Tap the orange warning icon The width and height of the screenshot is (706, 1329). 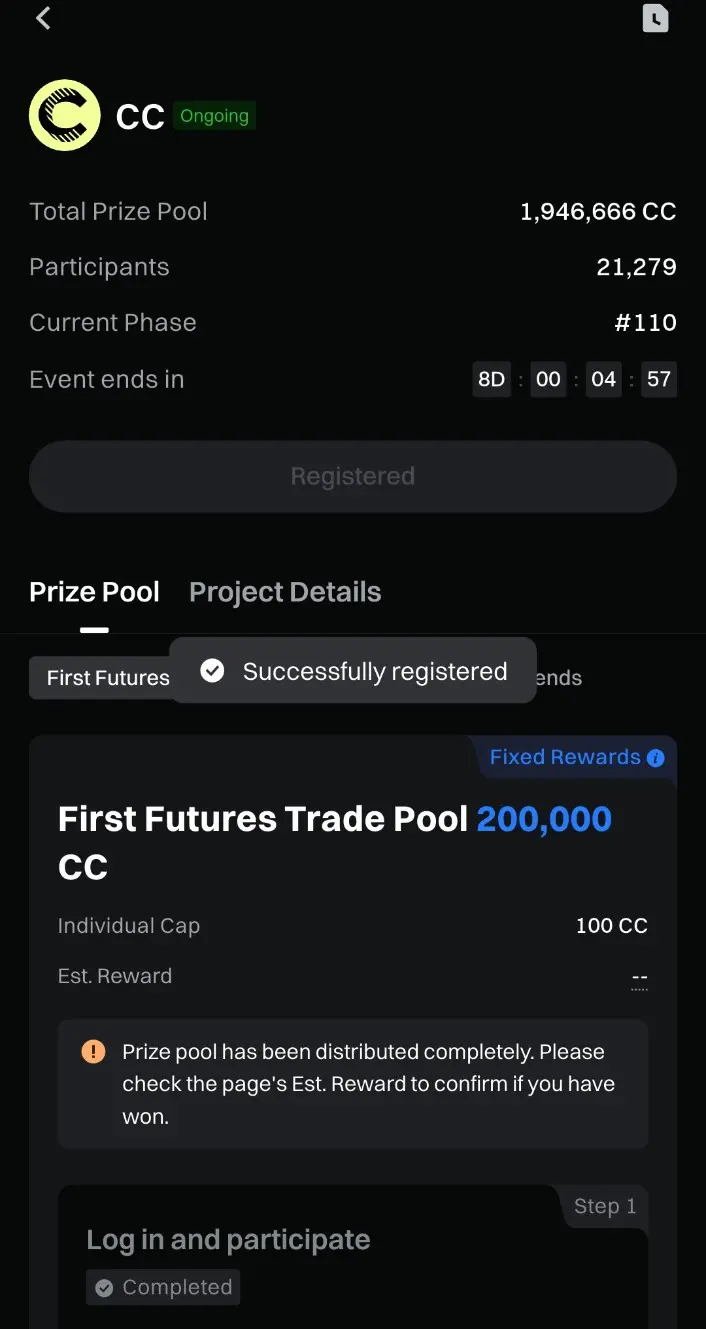[x=93, y=1051]
